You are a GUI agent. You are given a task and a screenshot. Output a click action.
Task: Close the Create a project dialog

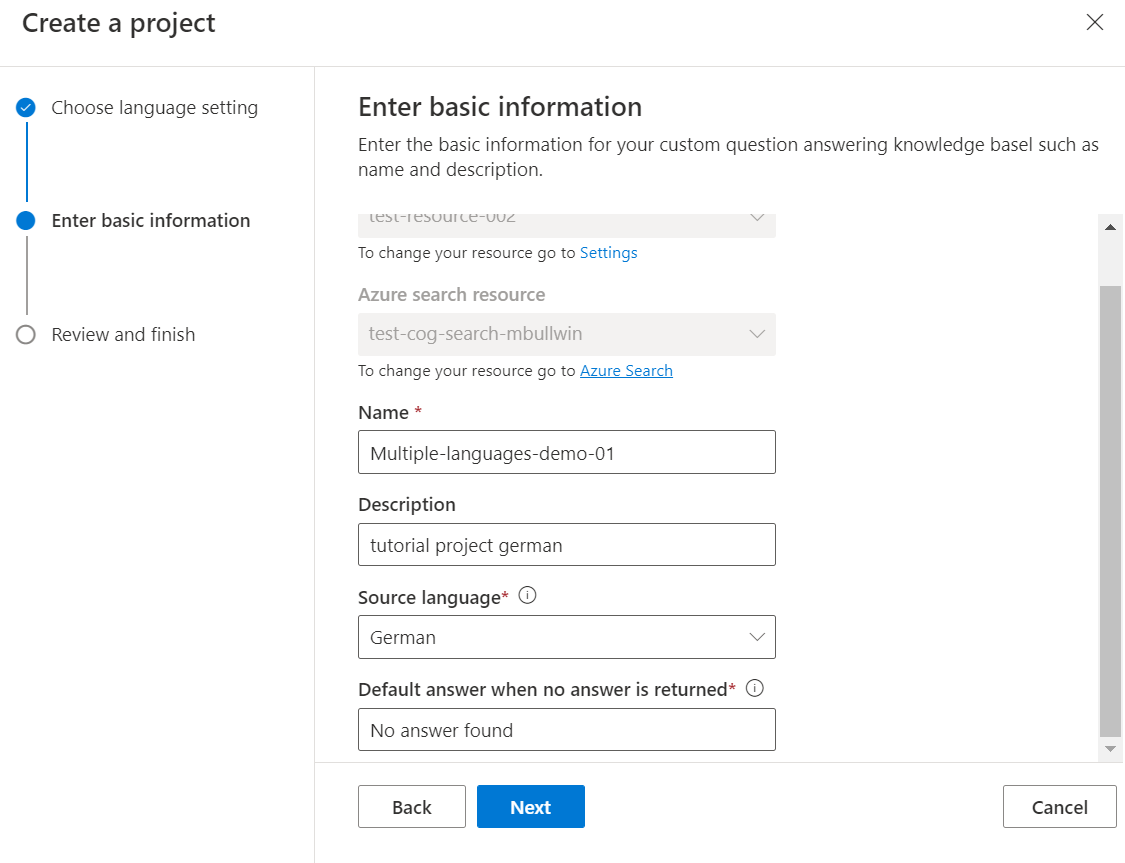1095,23
